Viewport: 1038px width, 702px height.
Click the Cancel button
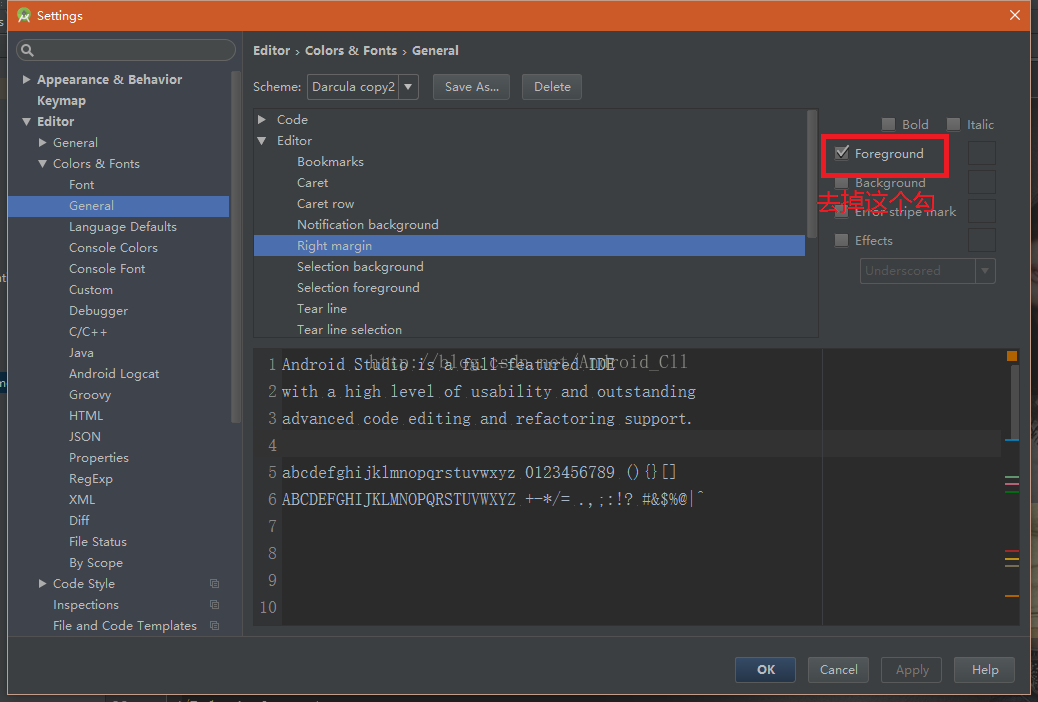pos(838,670)
